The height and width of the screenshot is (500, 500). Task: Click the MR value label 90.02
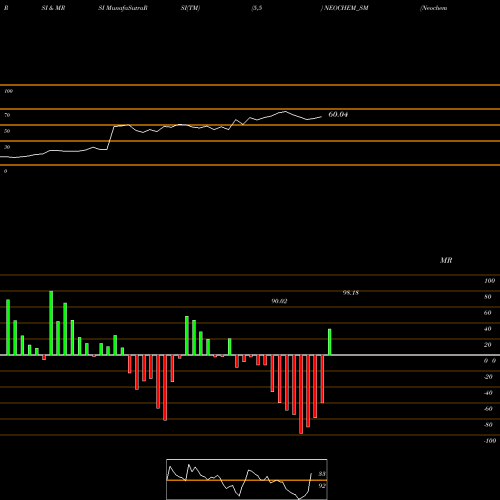(x=279, y=301)
